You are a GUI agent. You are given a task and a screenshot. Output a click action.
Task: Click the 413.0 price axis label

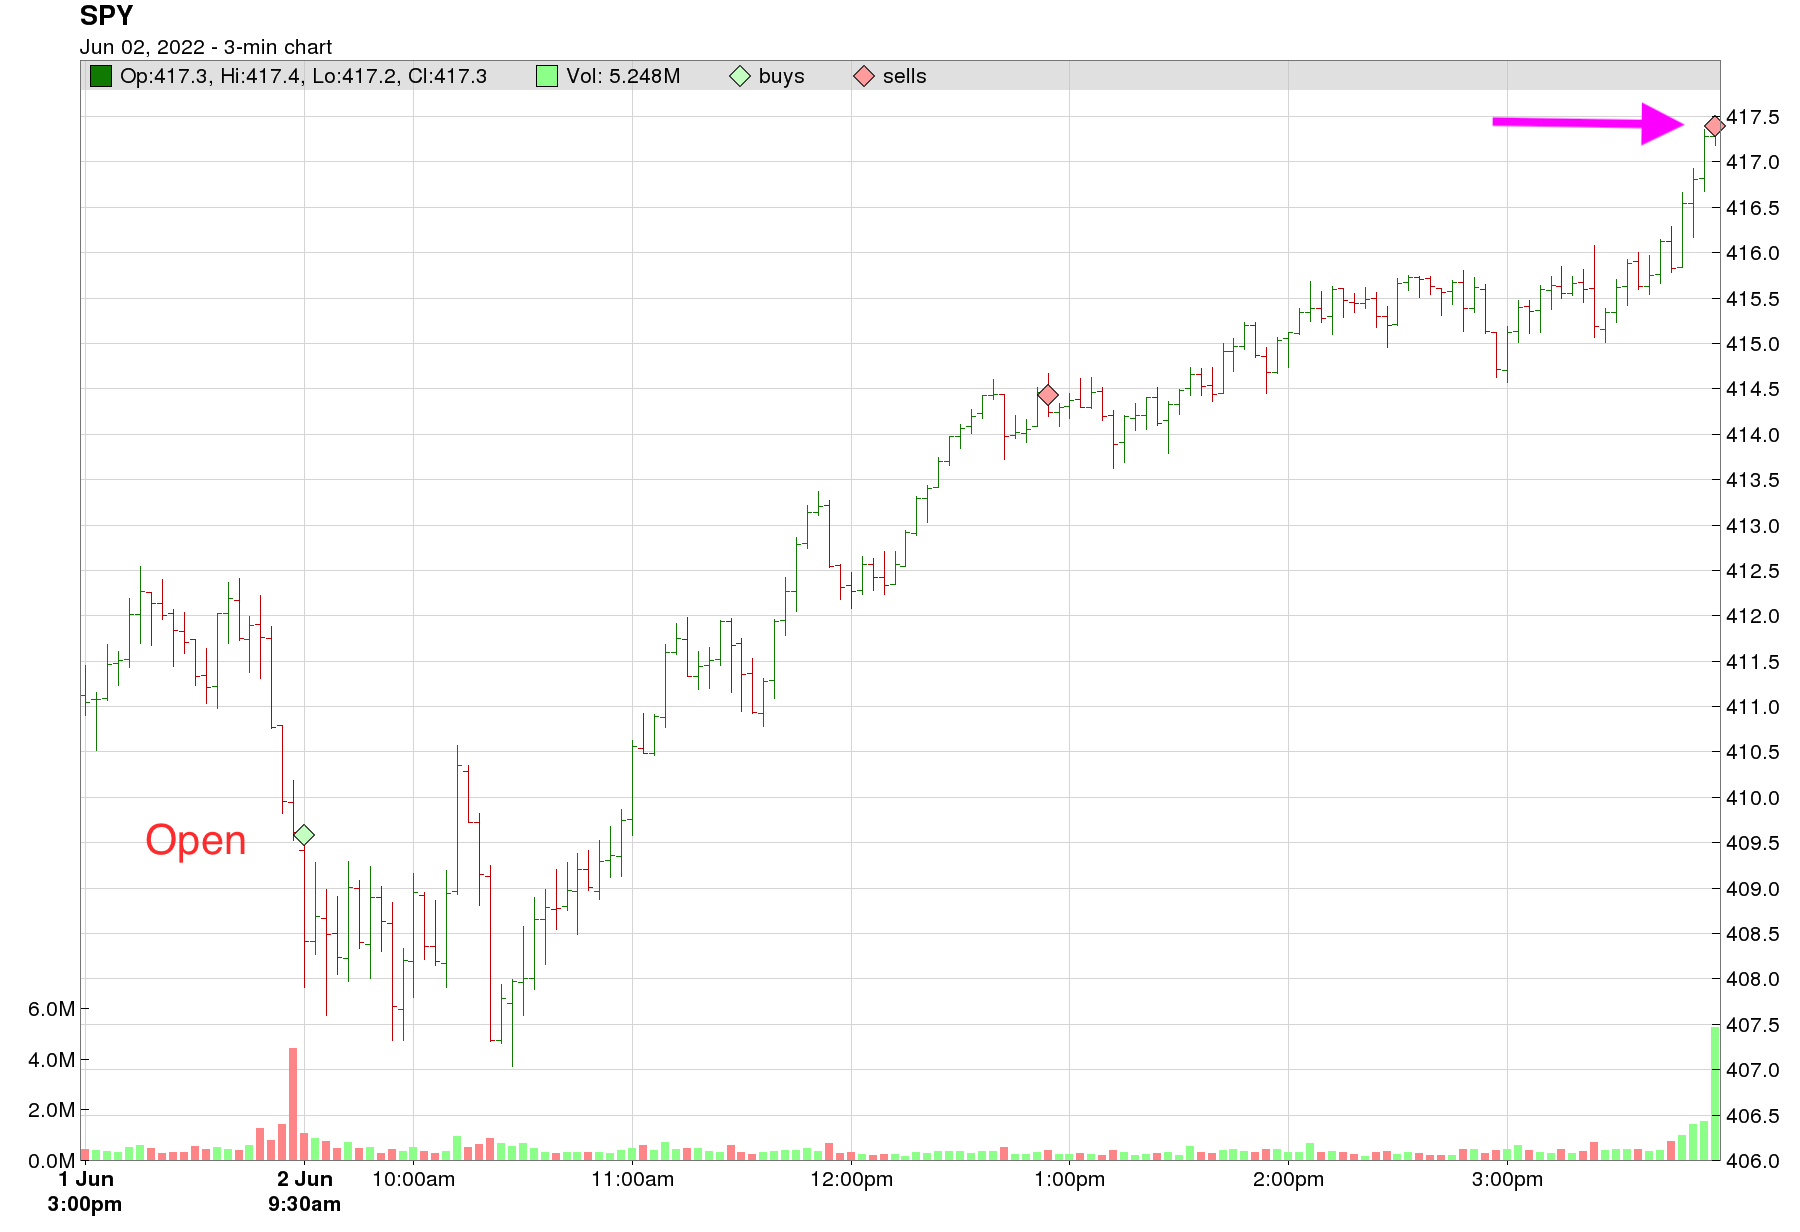[x=1753, y=526]
